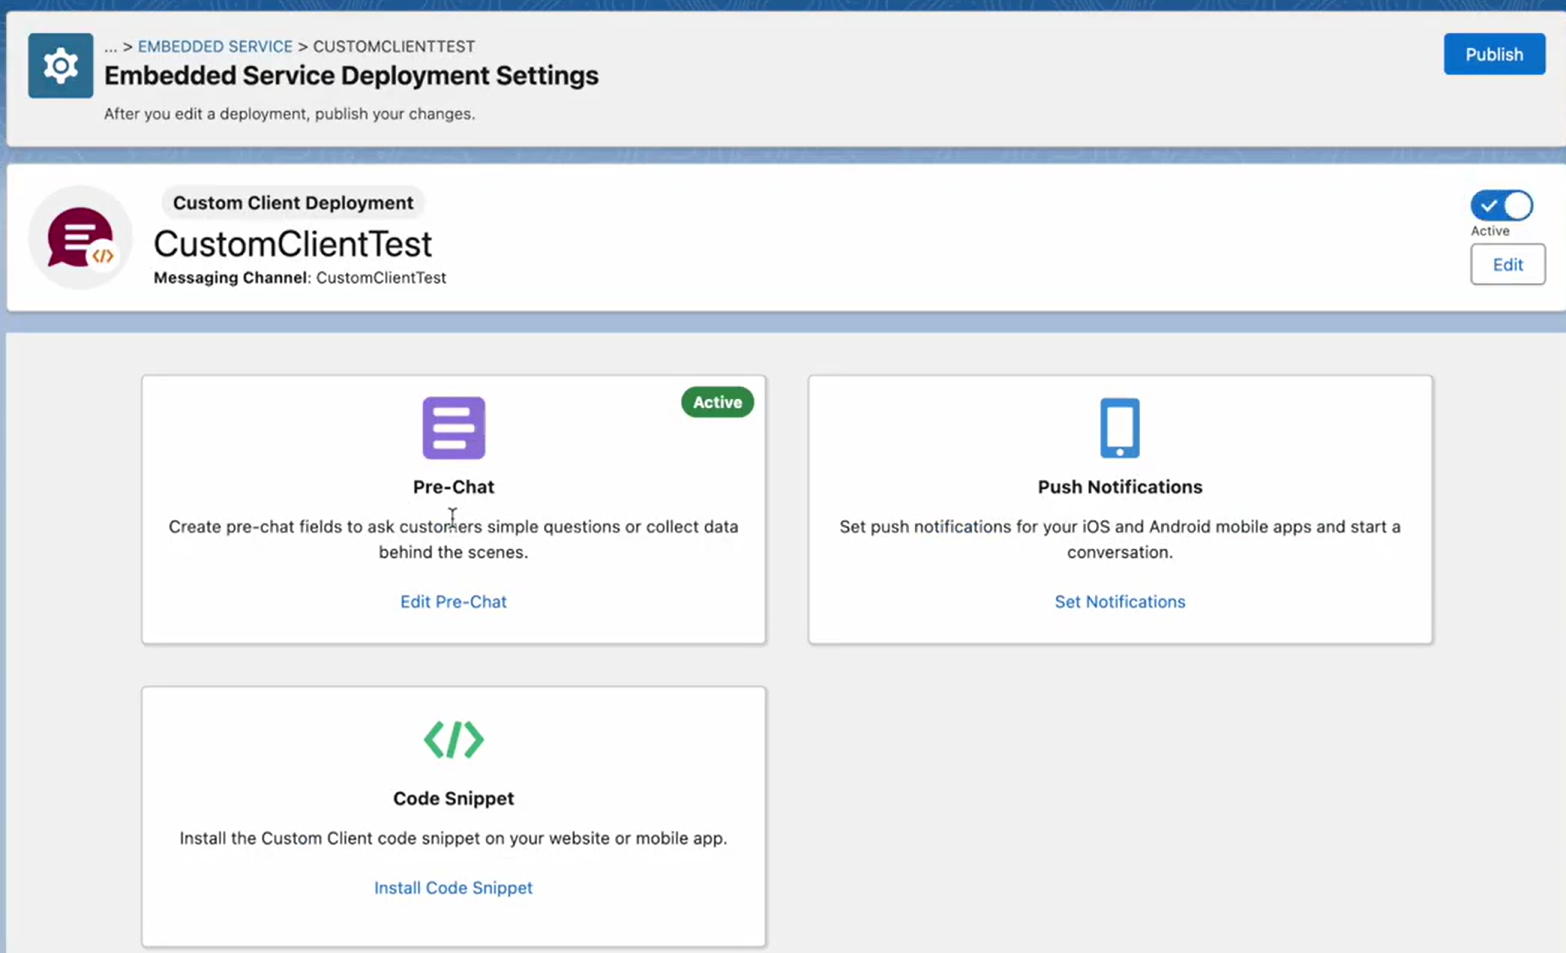Viewport: 1566px width, 953px height.
Task: Select the Pre-Chat card title
Action: [x=453, y=487]
